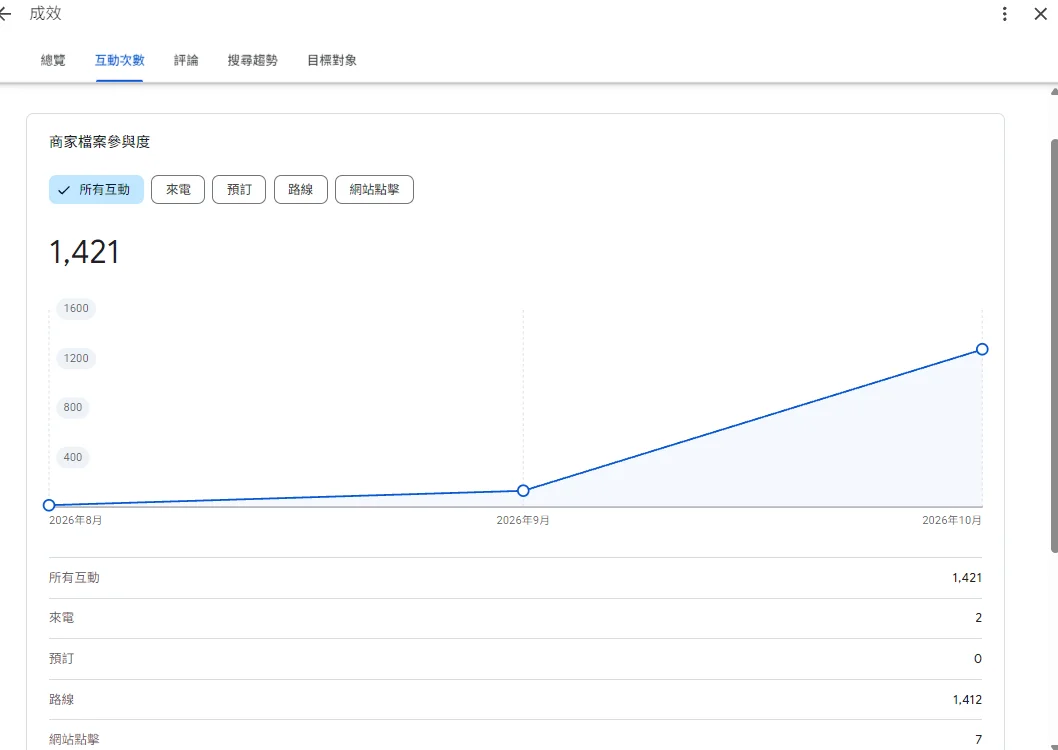Filter the chart by 來電
The height and width of the screenshot is (750, 1058).
pos(178,190)
